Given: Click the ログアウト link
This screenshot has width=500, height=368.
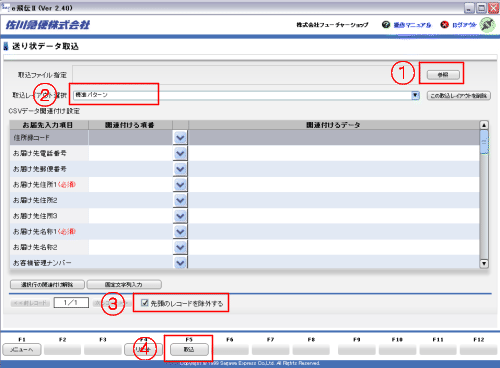Looking at the screenshot, I should click(x=464, y=25).
